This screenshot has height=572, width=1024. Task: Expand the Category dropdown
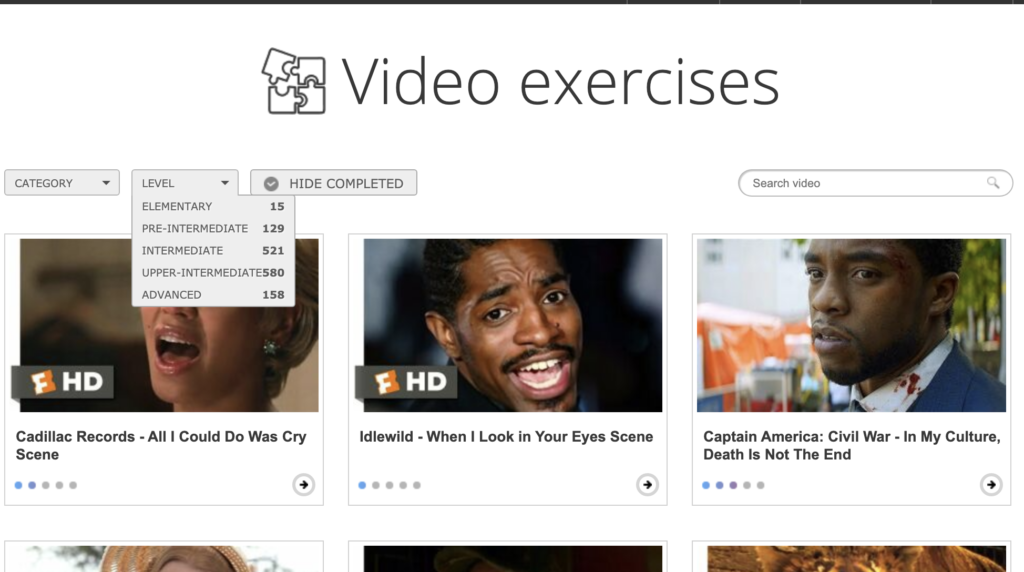pos(62,183)
